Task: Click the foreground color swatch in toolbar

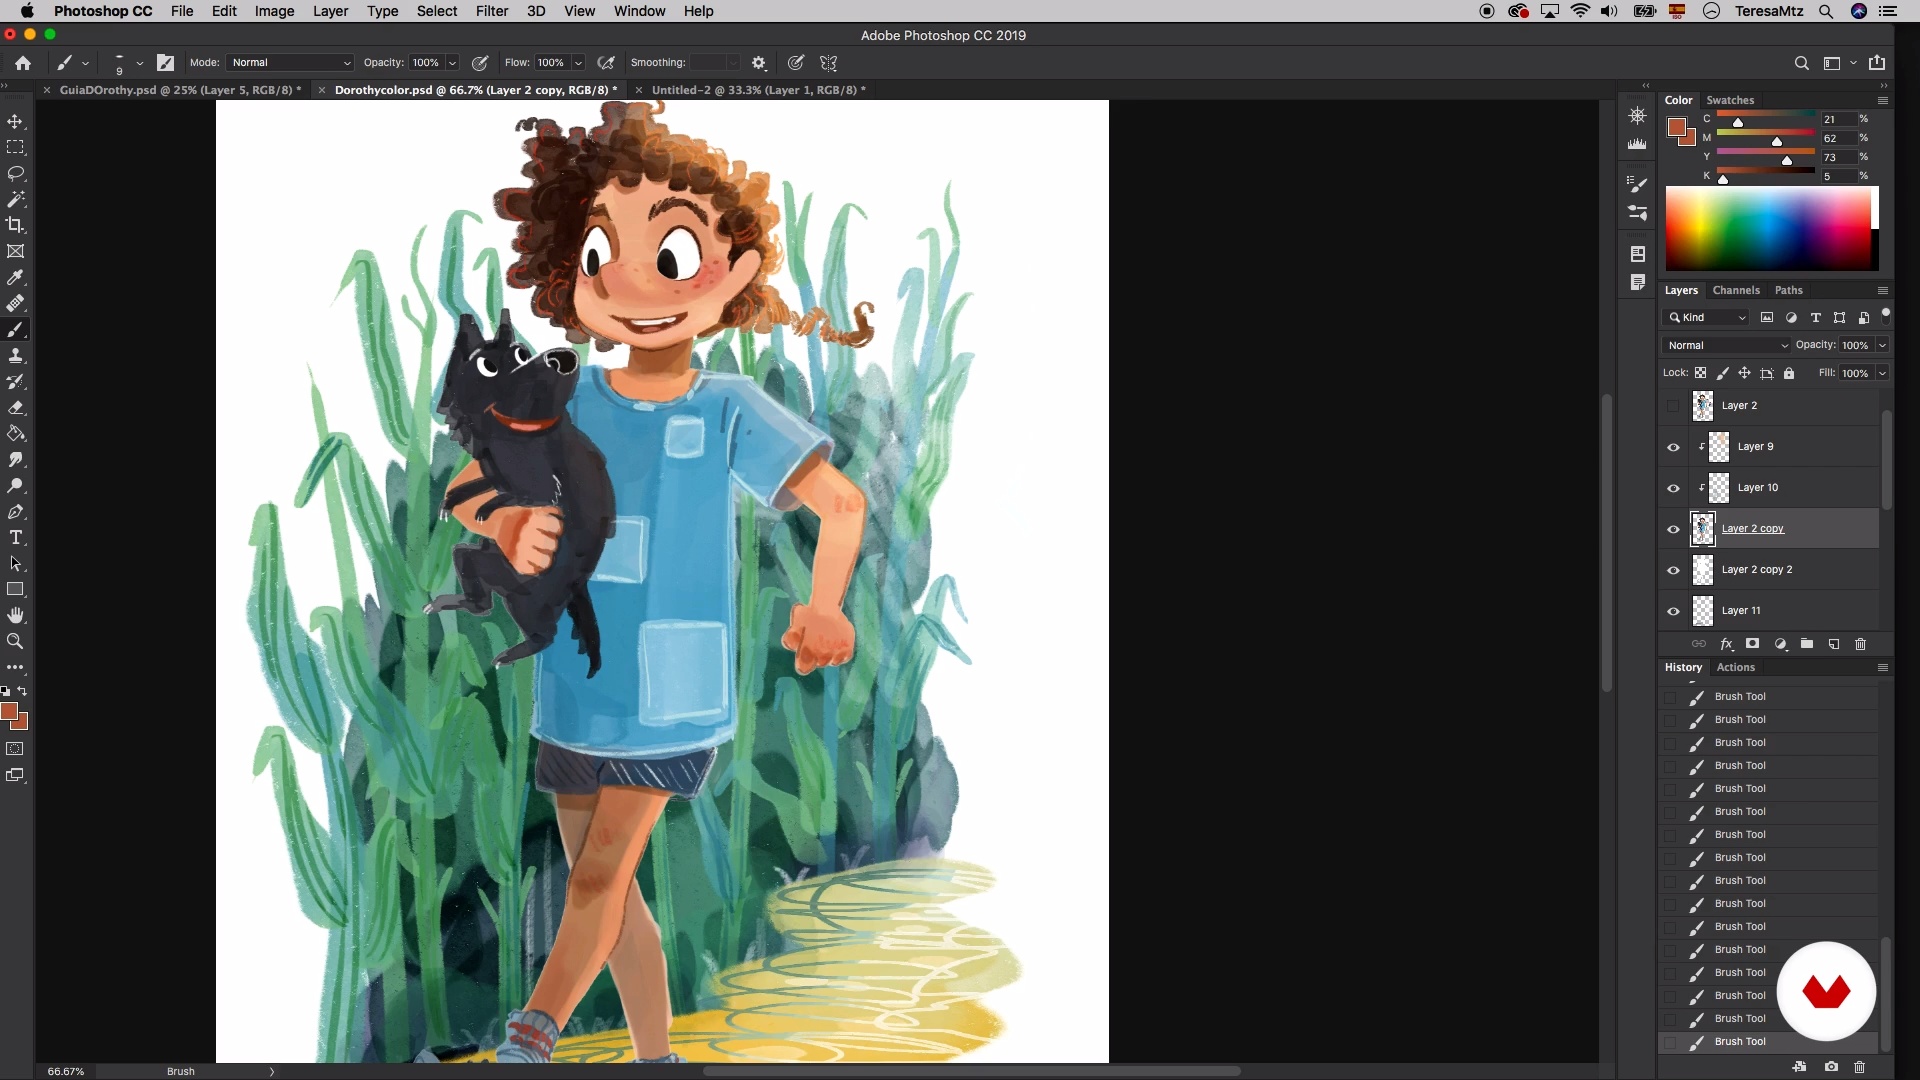Action: pos(9,711)
